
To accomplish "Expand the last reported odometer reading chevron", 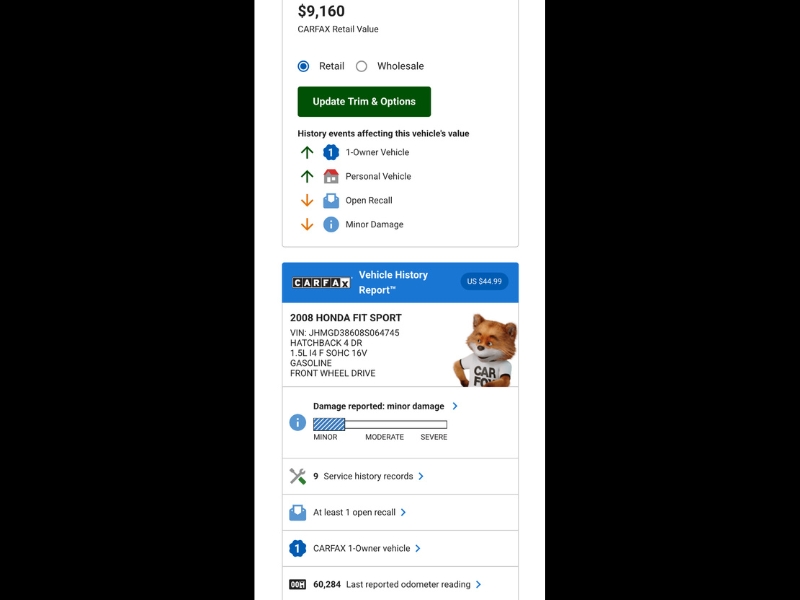I will click(478, 584).
